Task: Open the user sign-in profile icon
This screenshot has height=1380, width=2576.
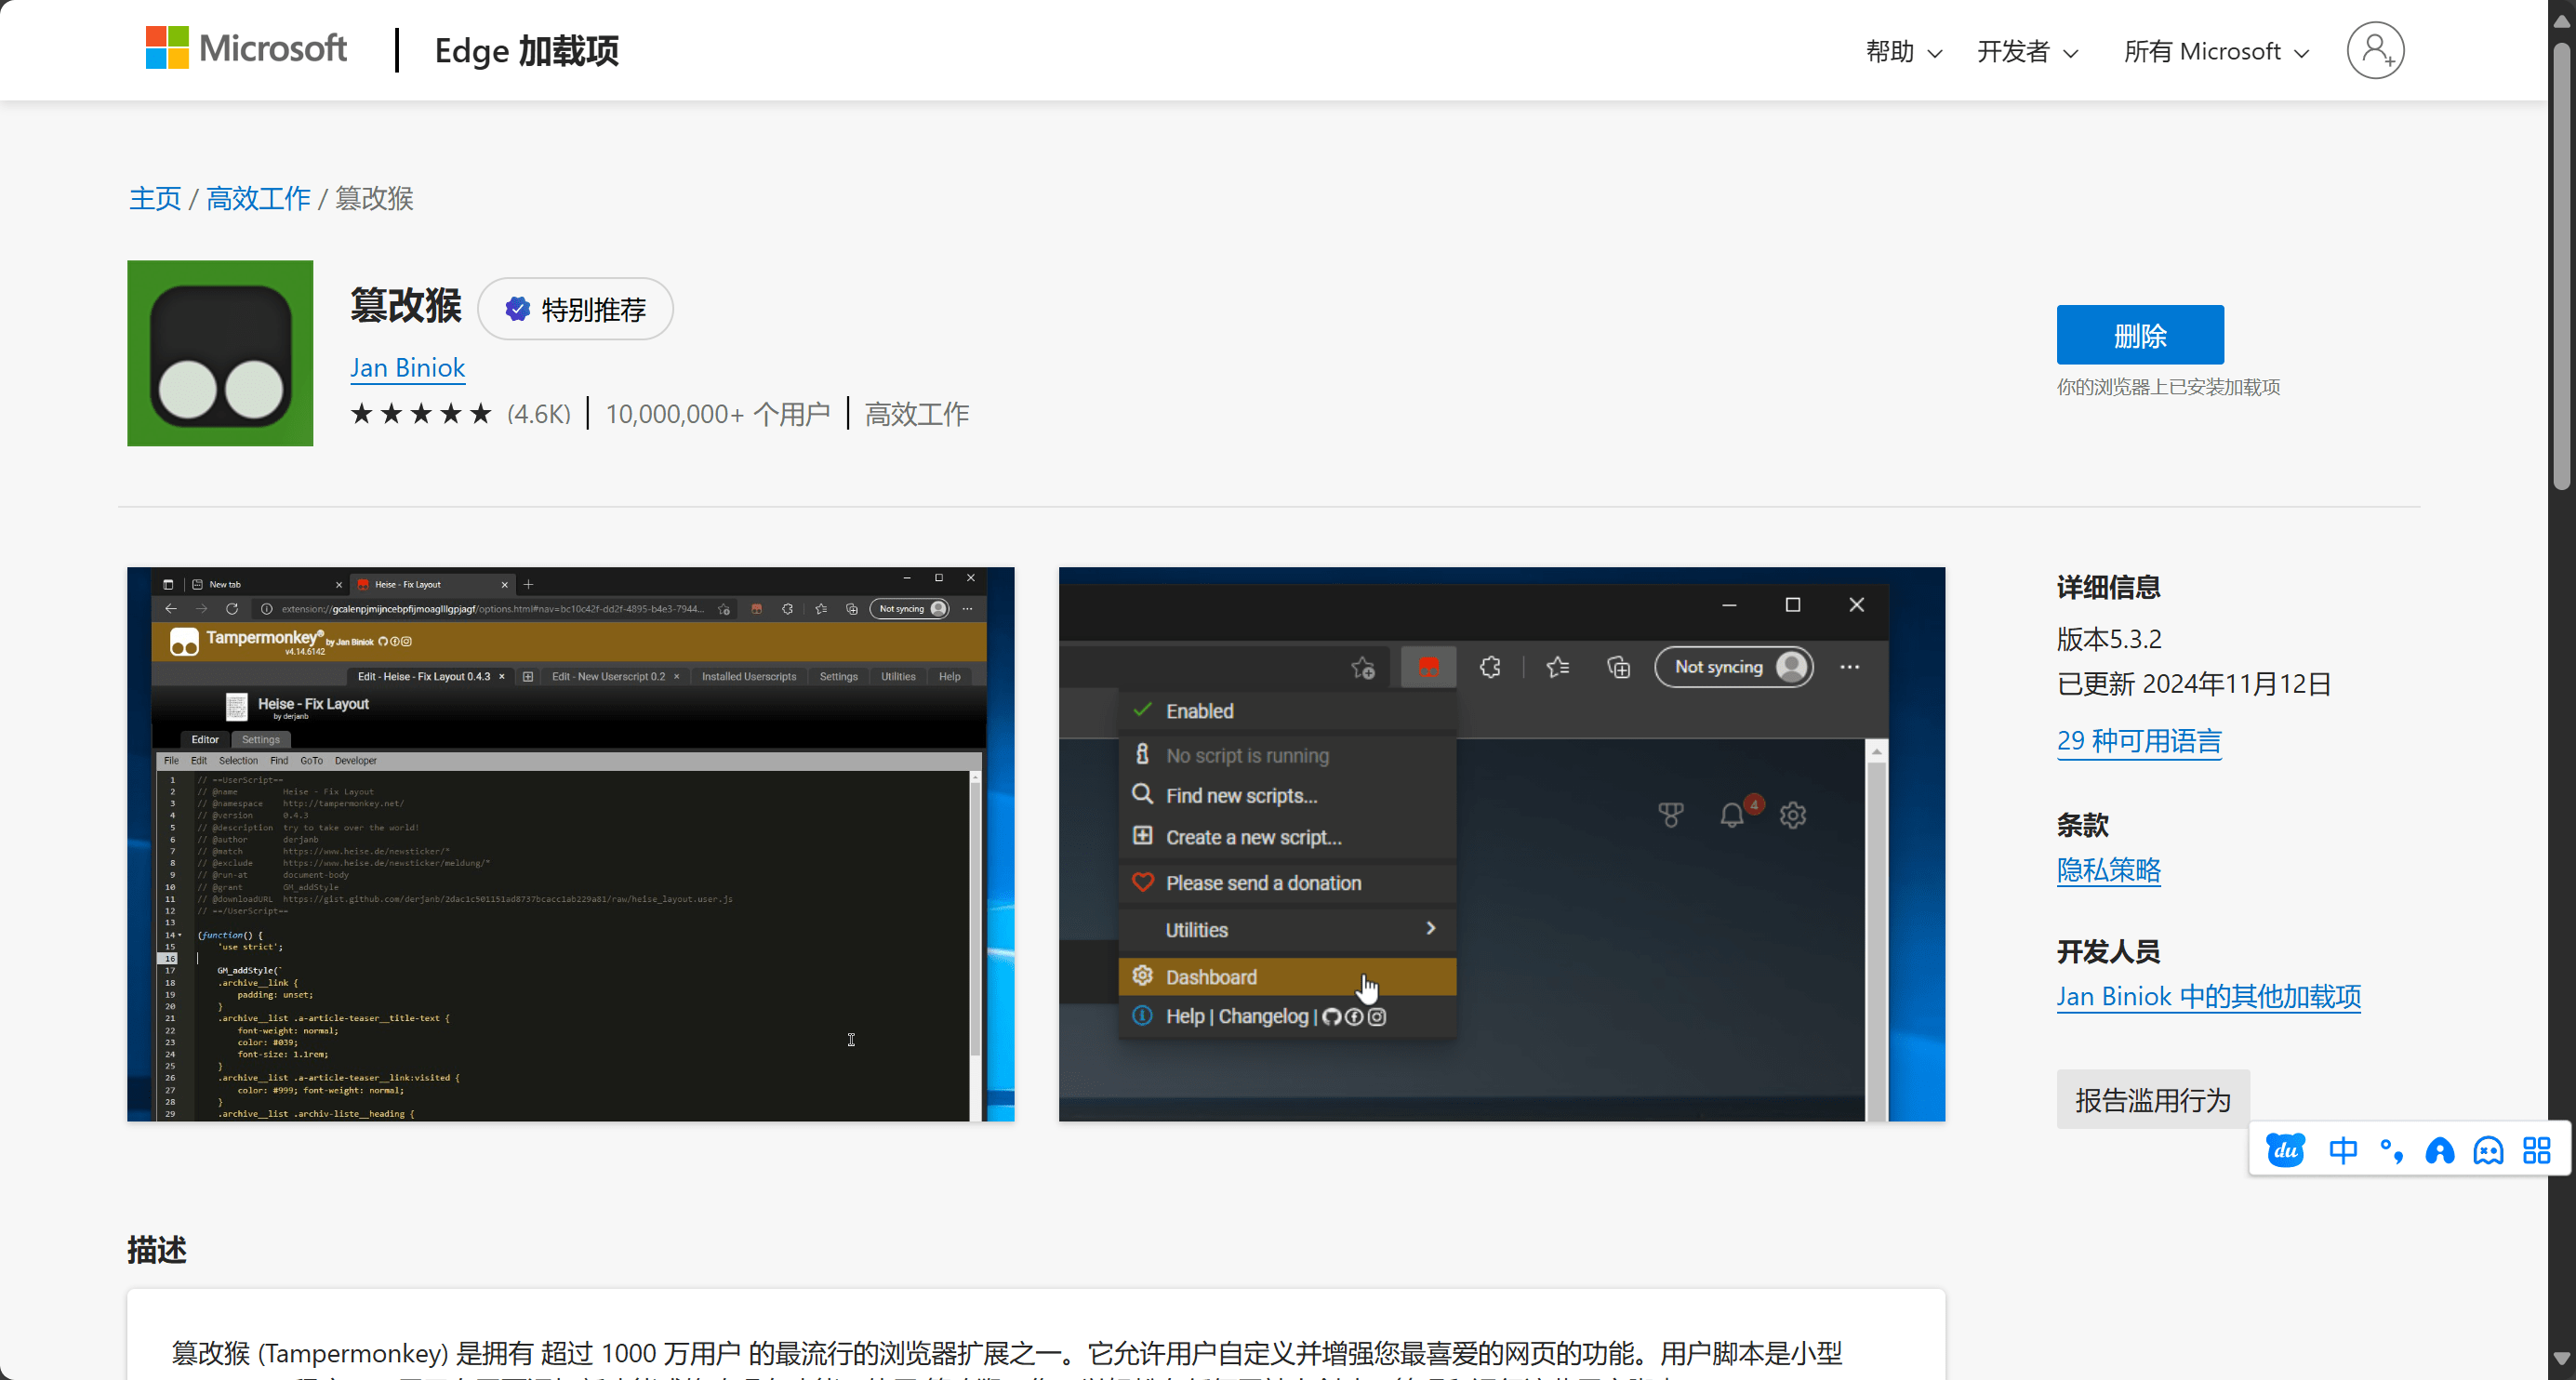Action: pos(2375,50)
